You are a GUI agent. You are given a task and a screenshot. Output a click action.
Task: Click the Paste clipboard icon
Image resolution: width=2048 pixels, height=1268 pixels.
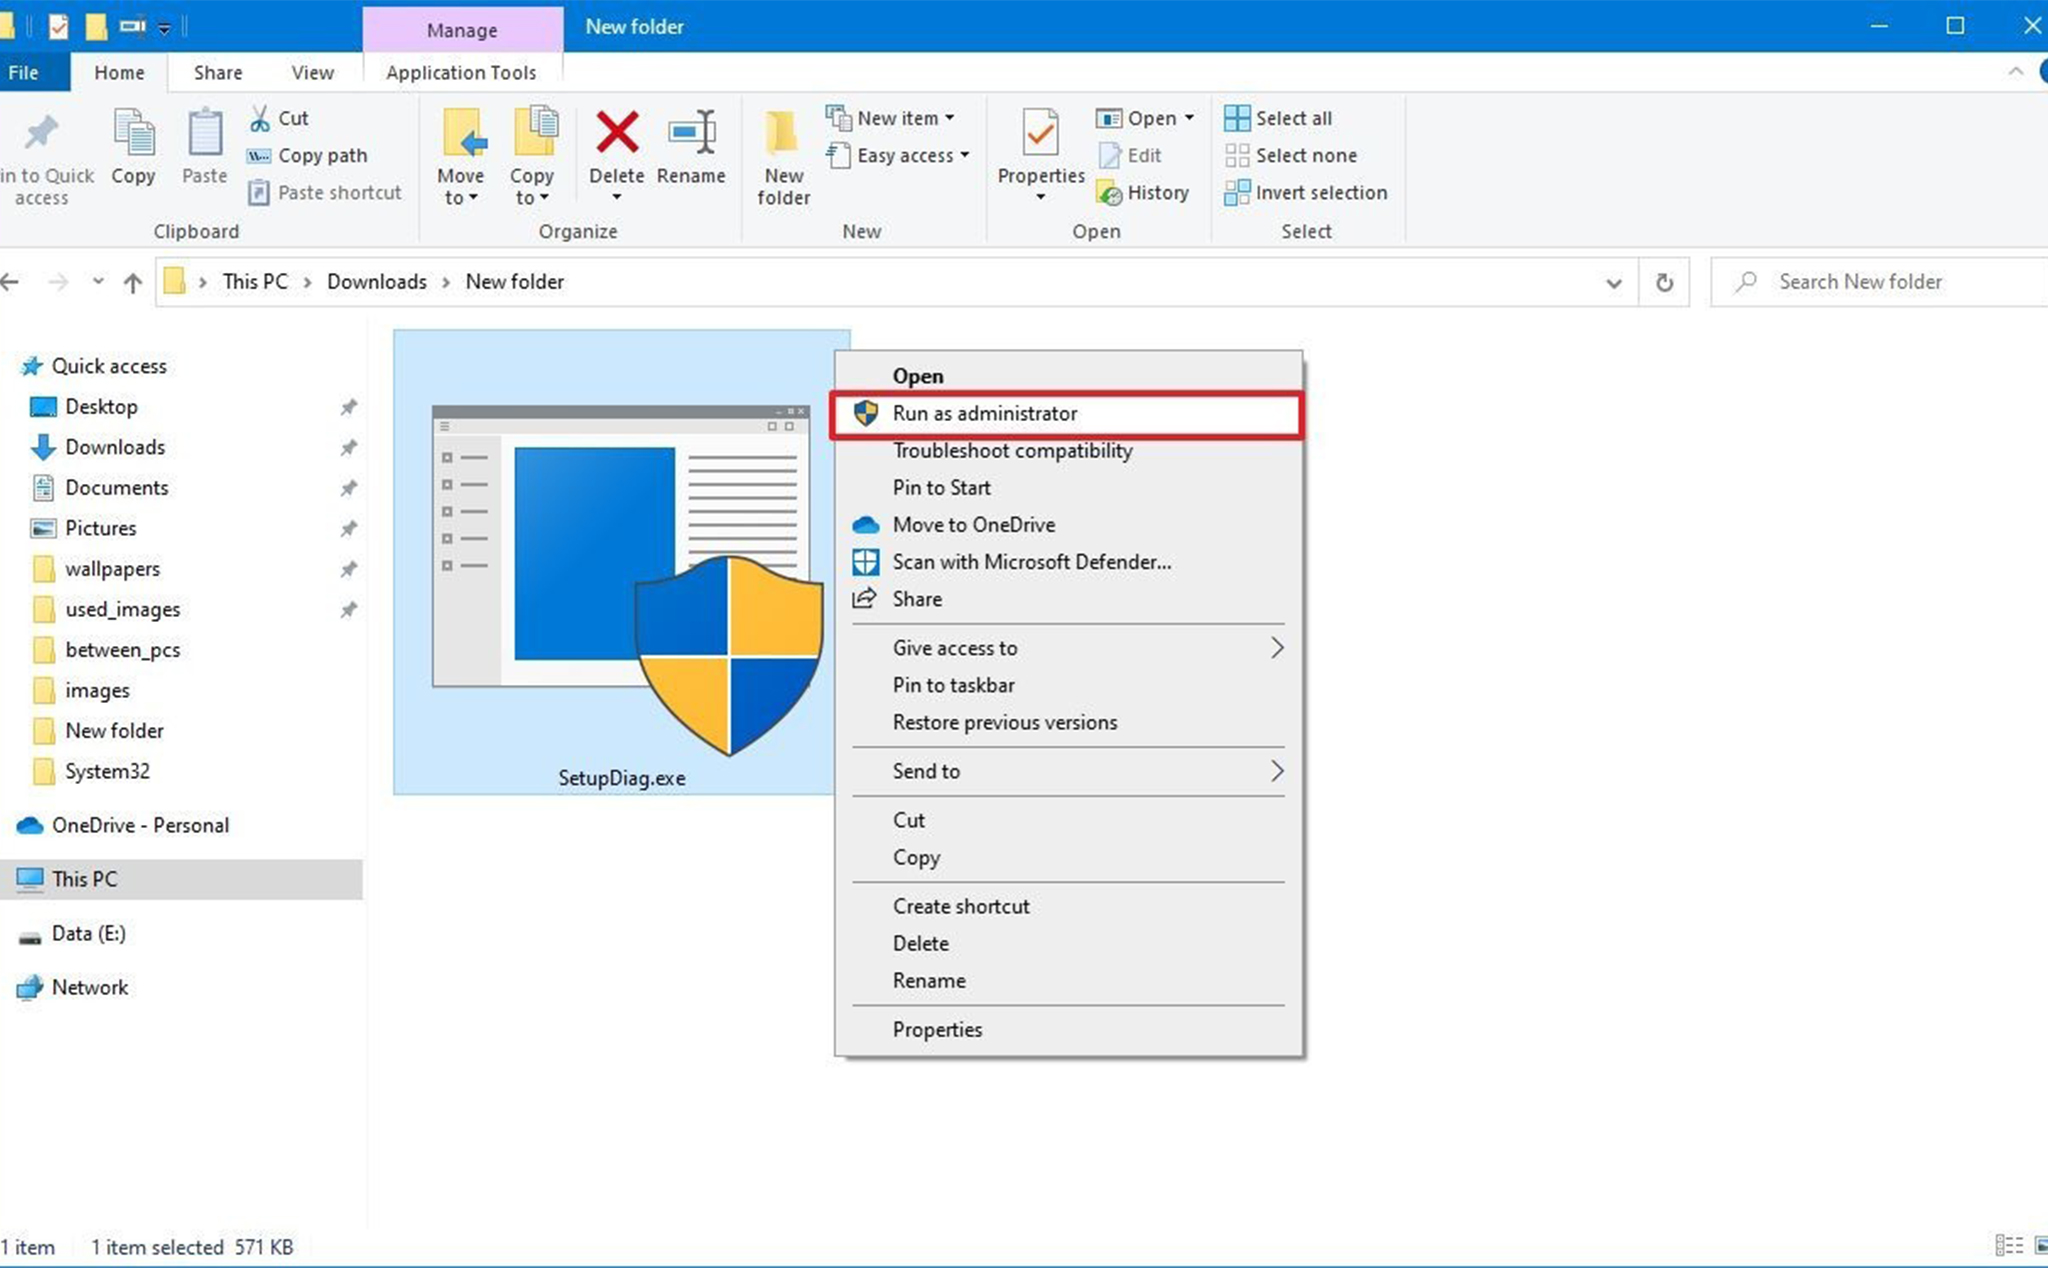205,132
